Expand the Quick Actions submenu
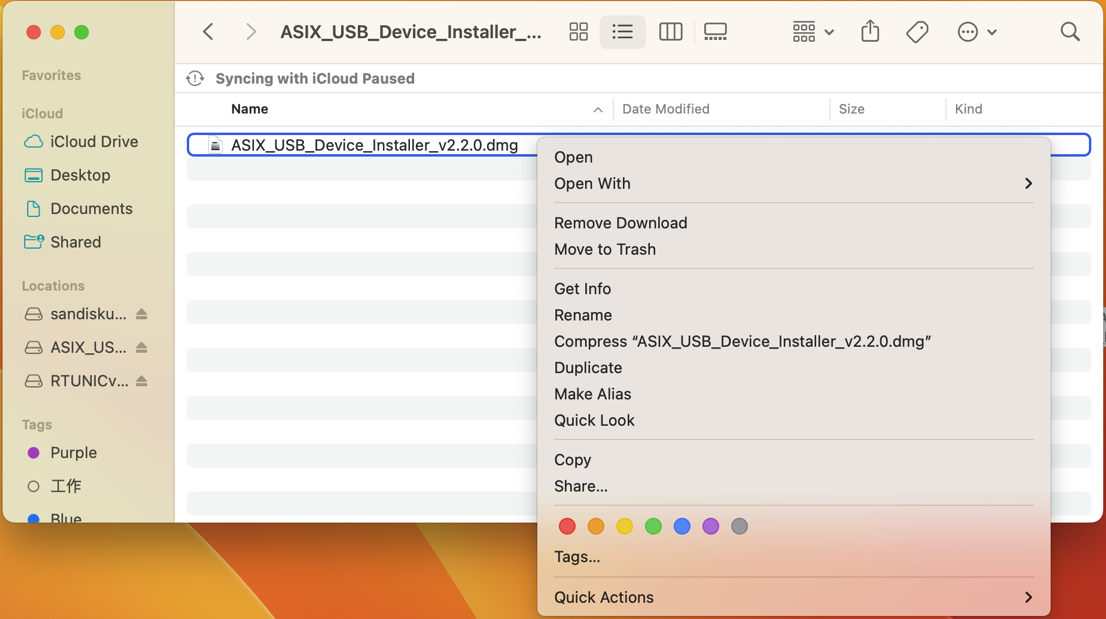Image resolution: width=1106 pixels, height=619 pixels. 794,597
